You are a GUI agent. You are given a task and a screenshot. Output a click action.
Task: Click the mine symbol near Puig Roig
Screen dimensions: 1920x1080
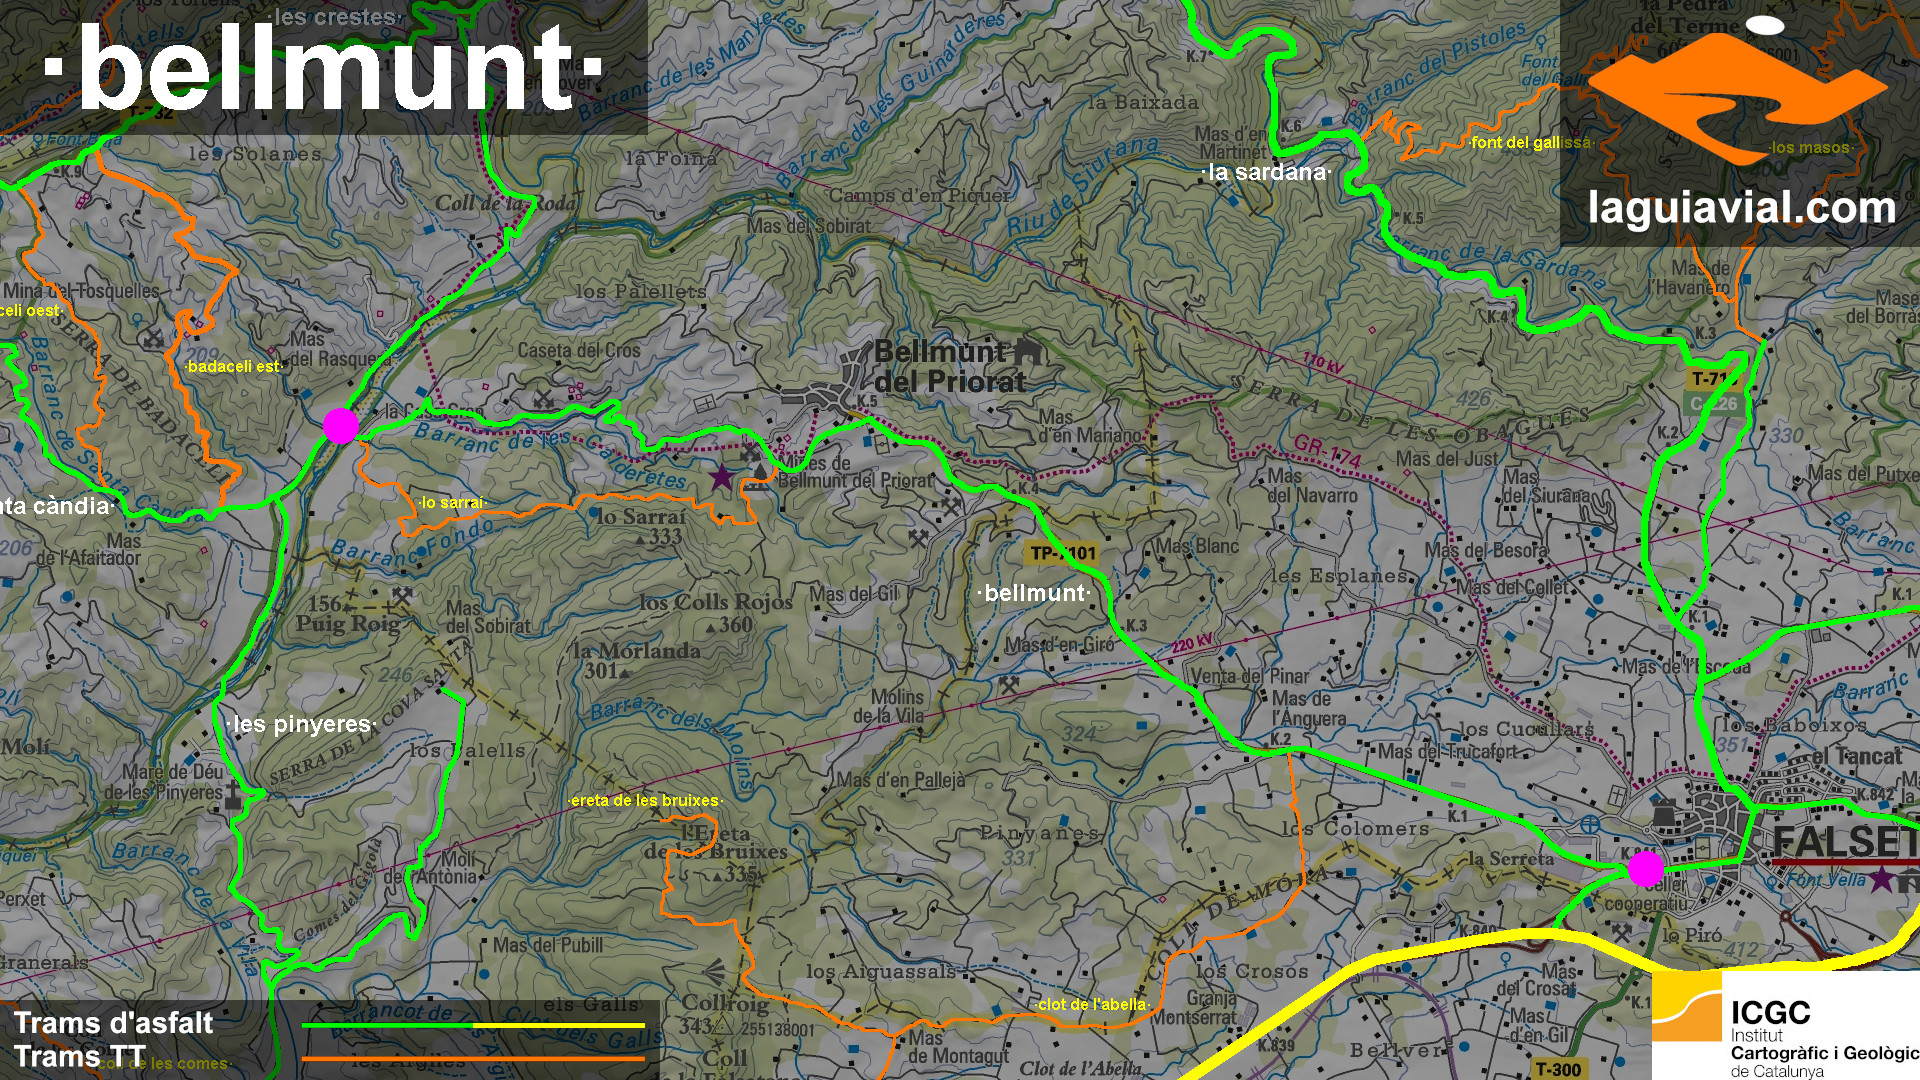coord(402,596)
